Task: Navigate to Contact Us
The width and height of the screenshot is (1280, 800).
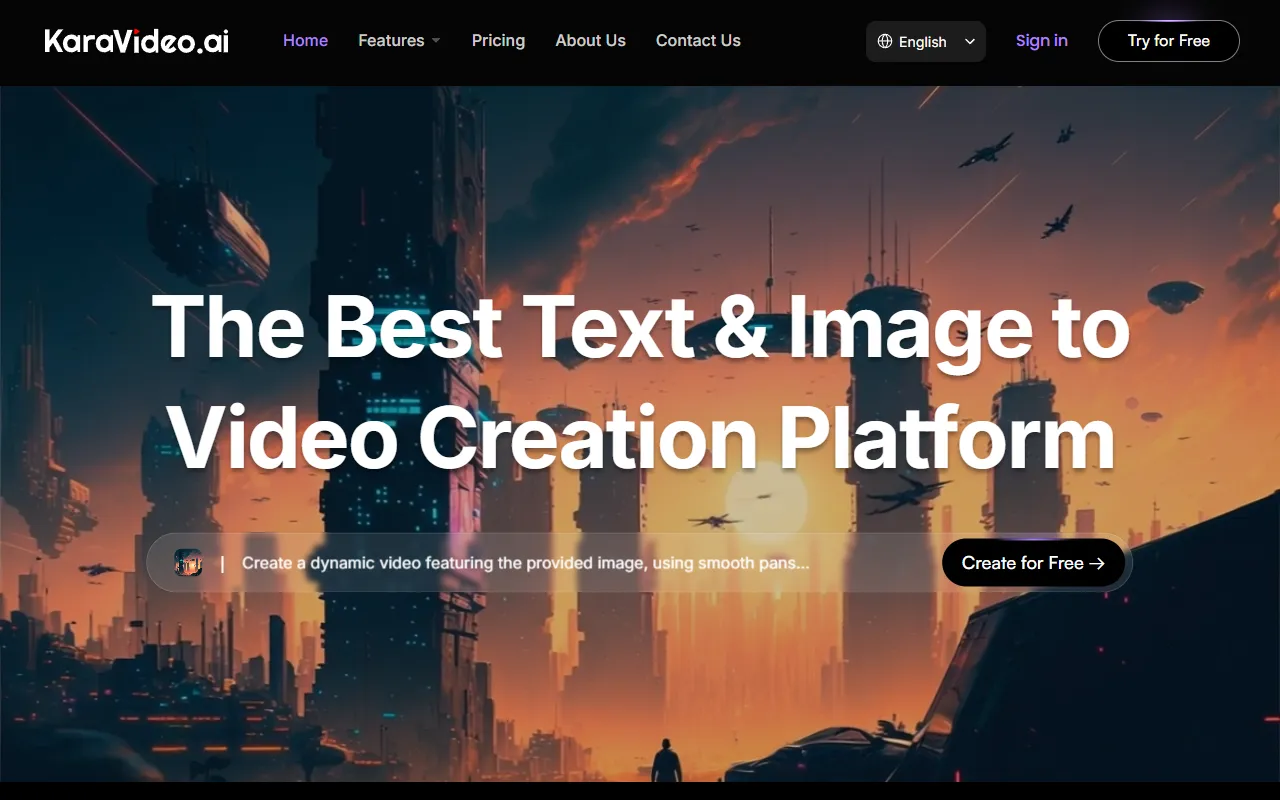Action: click(x=698, y=41)
